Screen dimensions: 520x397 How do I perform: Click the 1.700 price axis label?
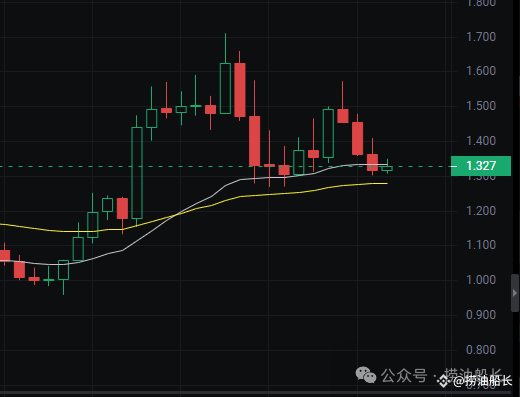tap(481, 37)
